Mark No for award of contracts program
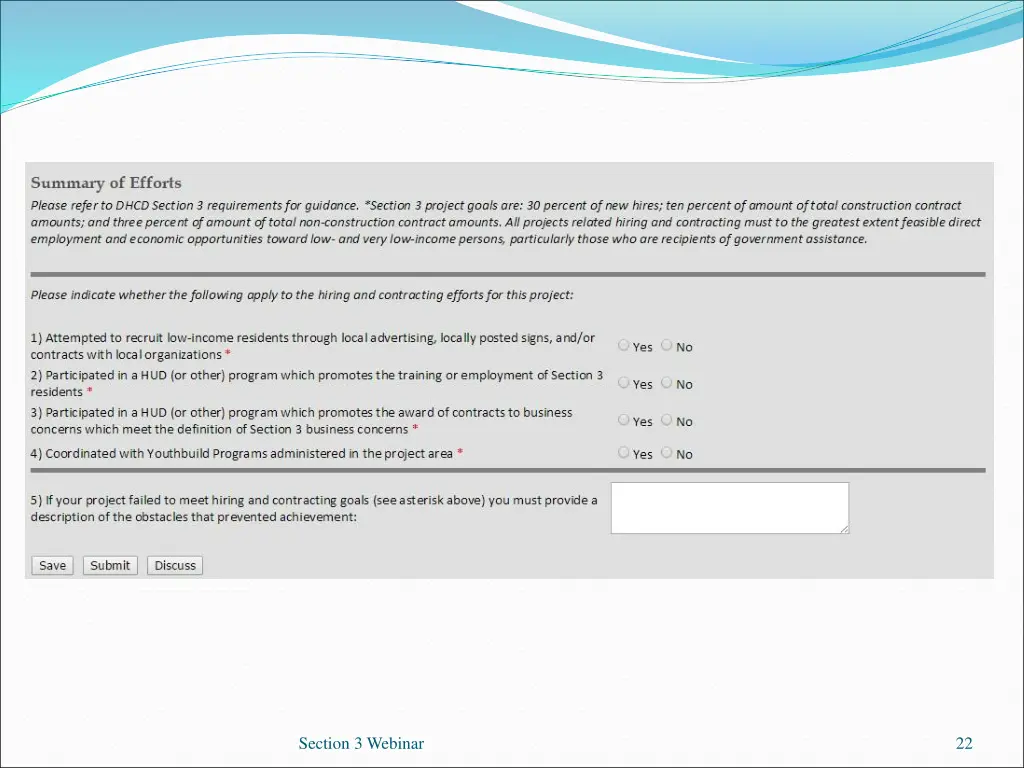Image resolution: width=1024 pixels, height=768 pixels. (x=667, y=420)
